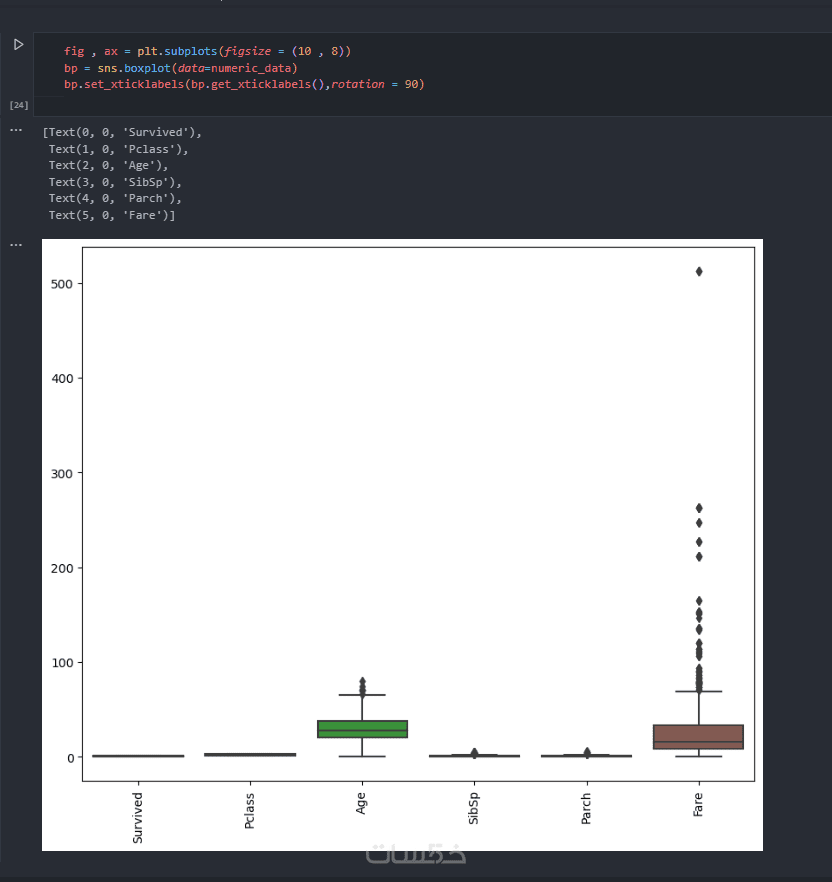Click the plt.subplots code line

(x=207, y=51)
